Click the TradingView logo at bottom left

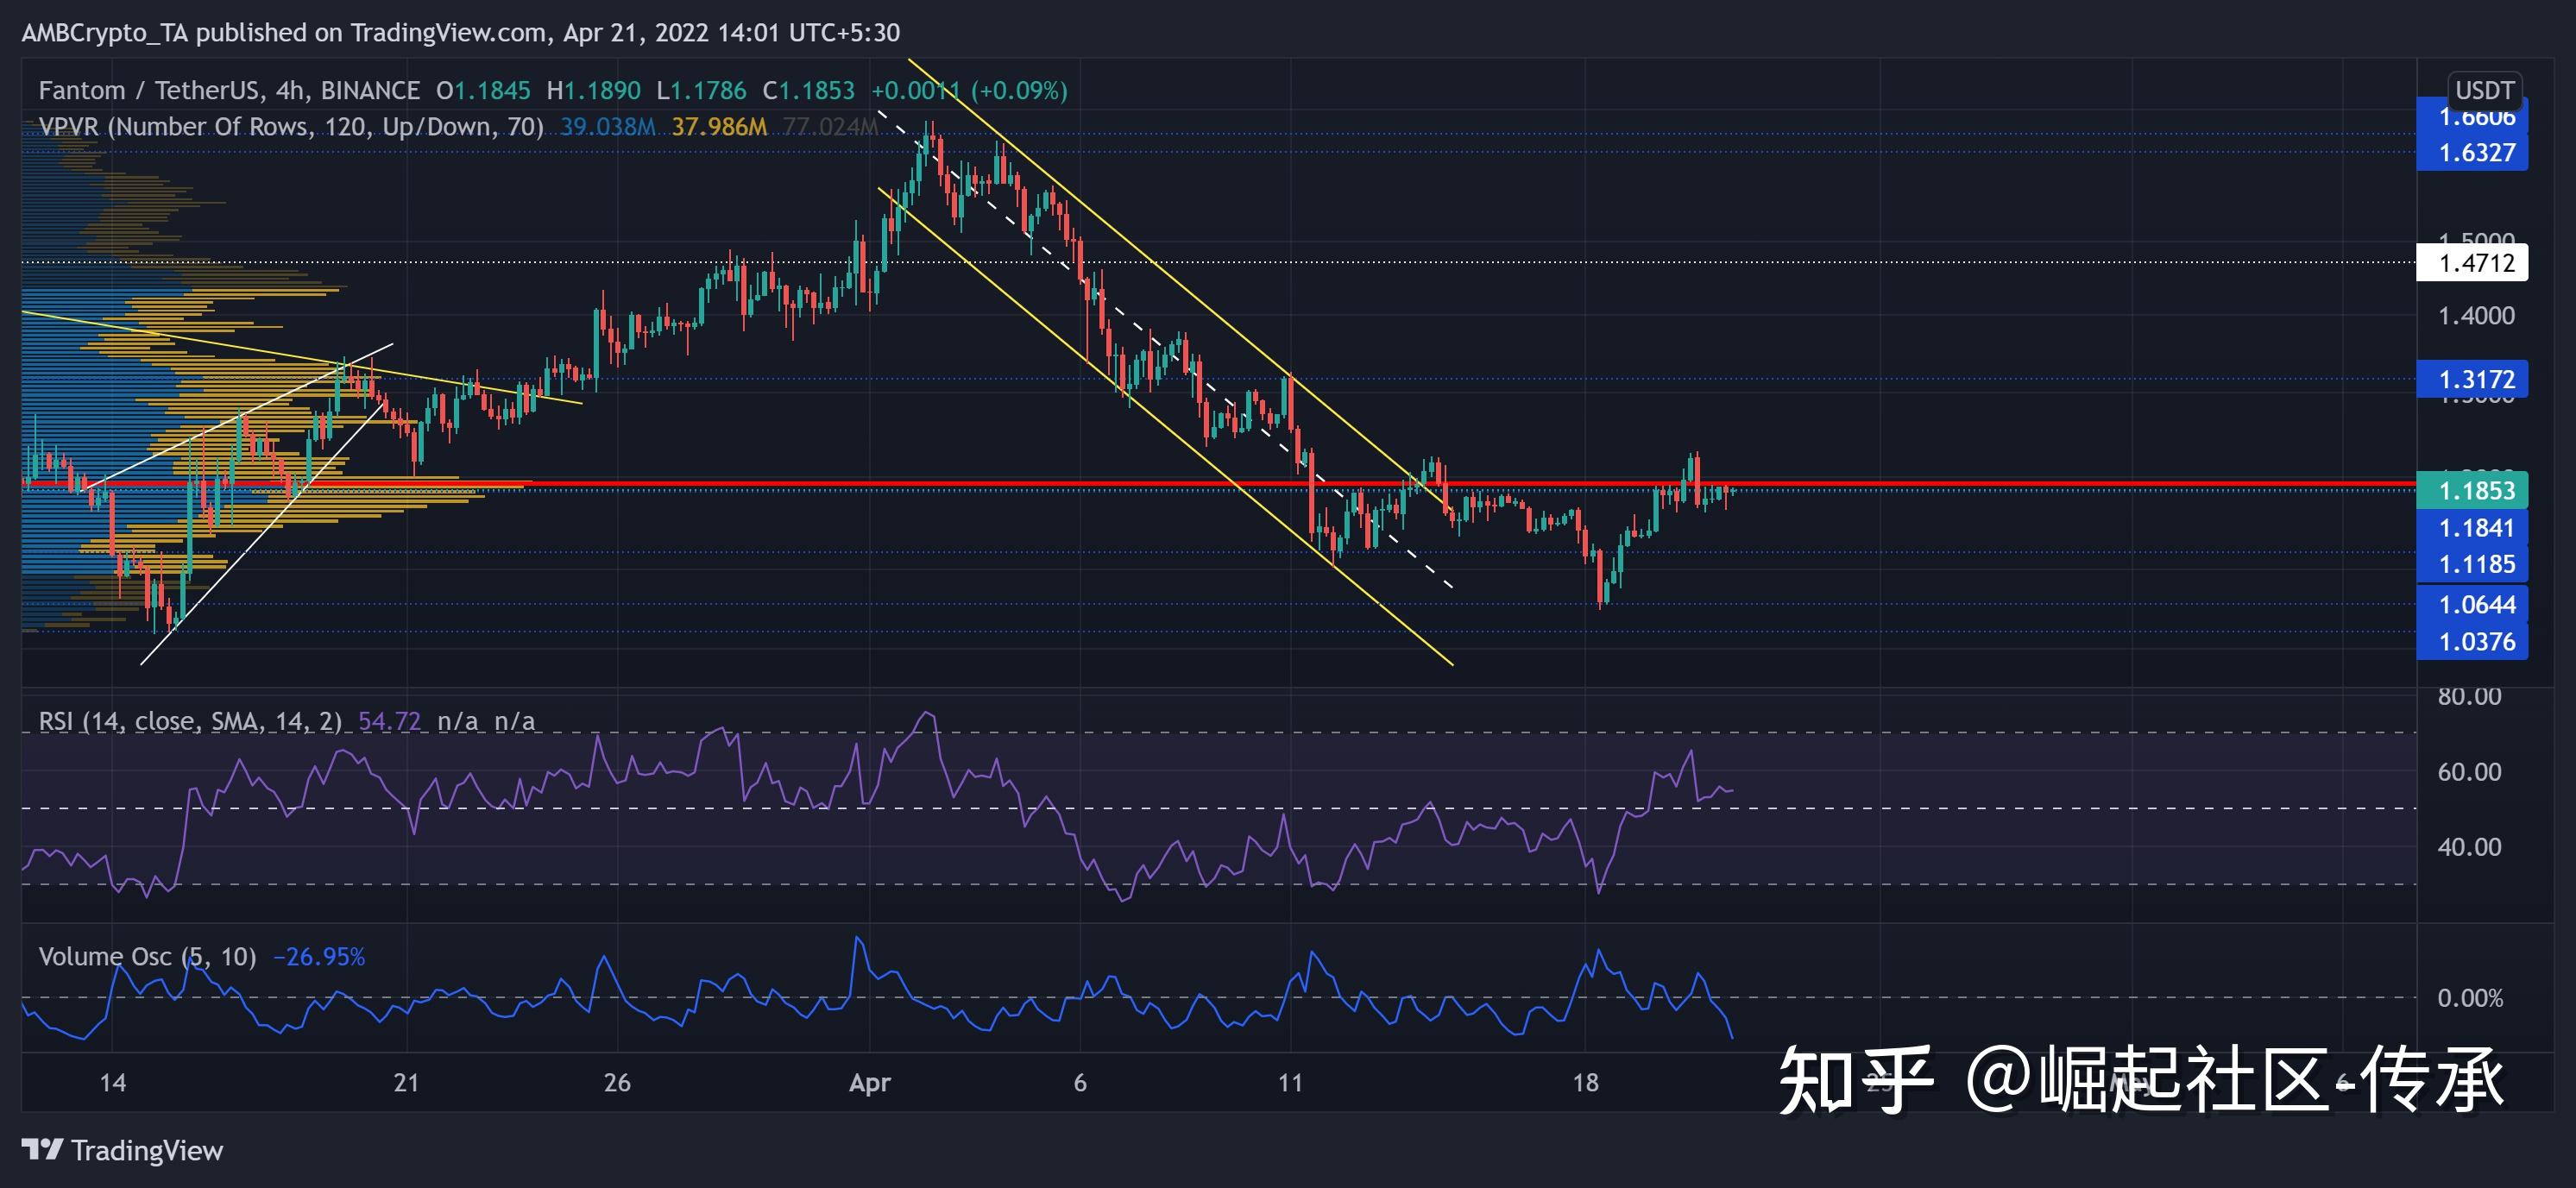pos(122,1150)
